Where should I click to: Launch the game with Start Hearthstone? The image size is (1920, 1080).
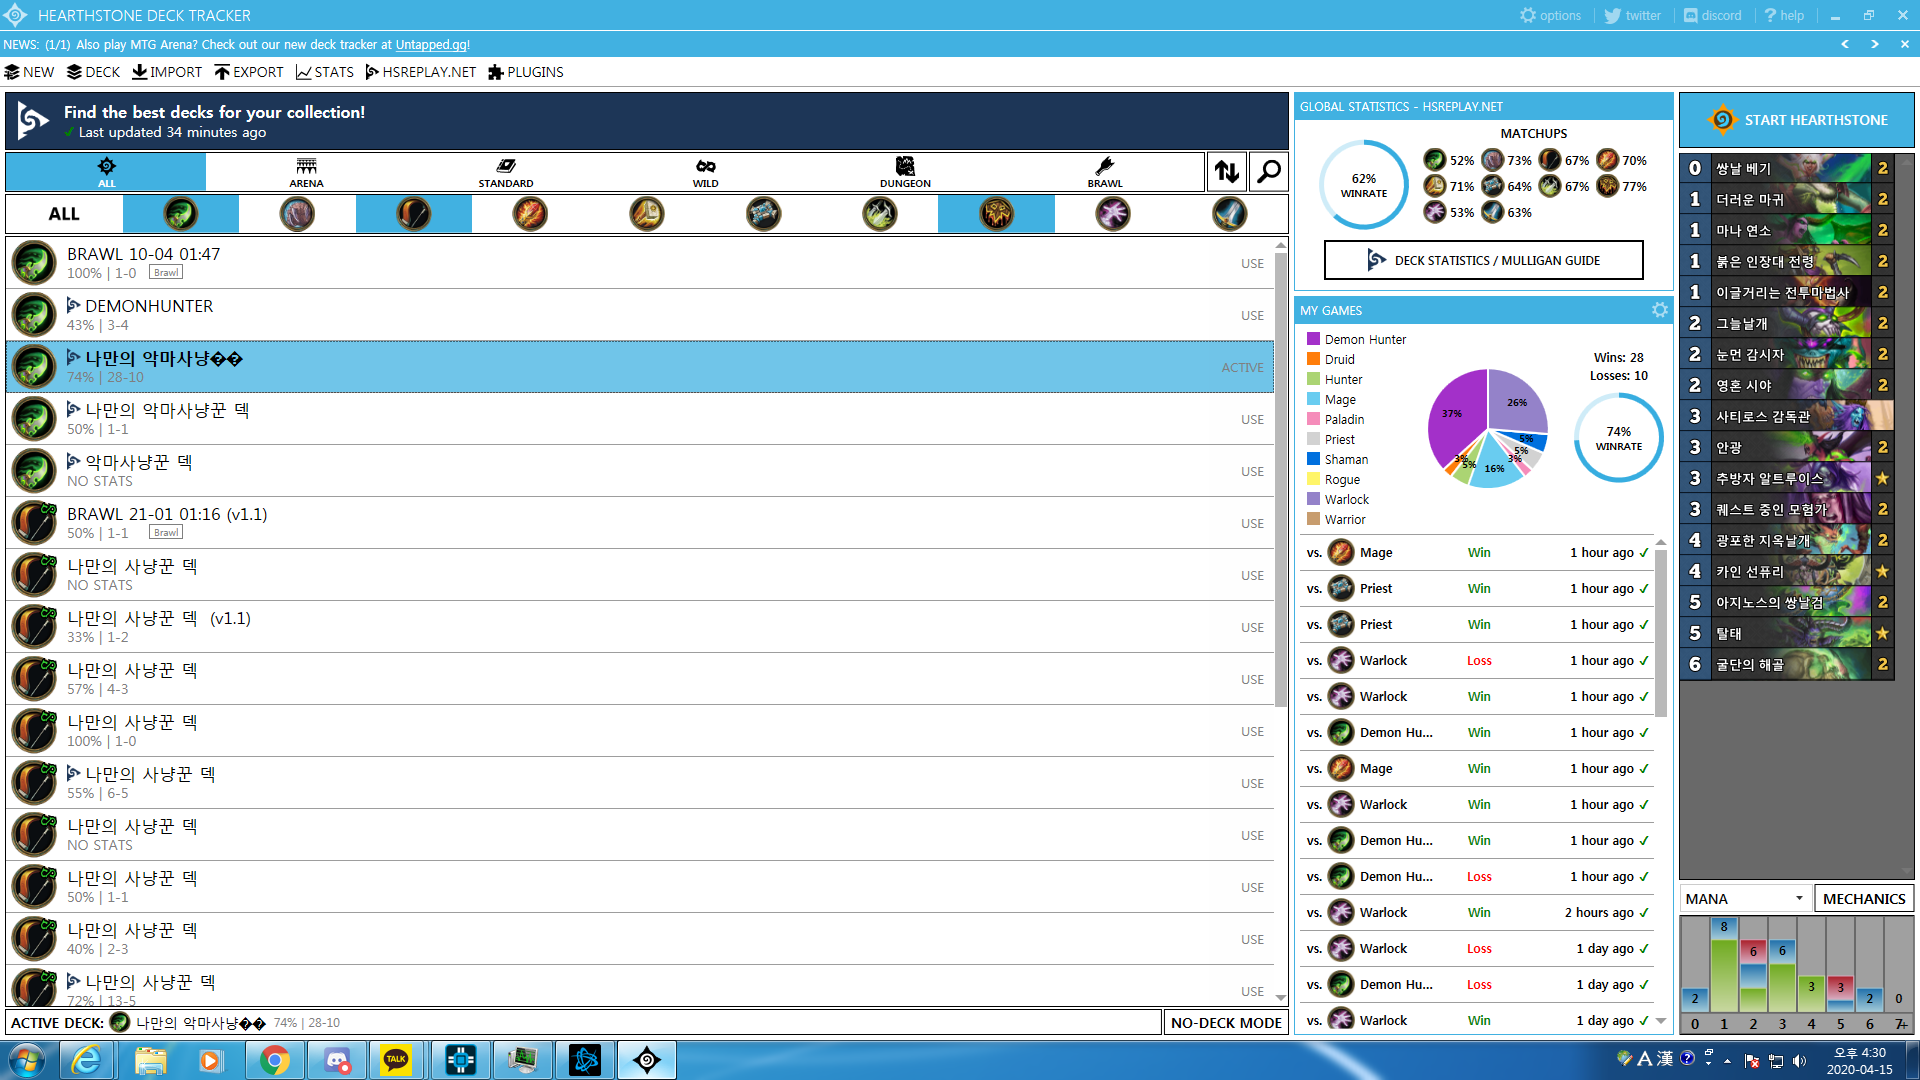click(1797, 120)
